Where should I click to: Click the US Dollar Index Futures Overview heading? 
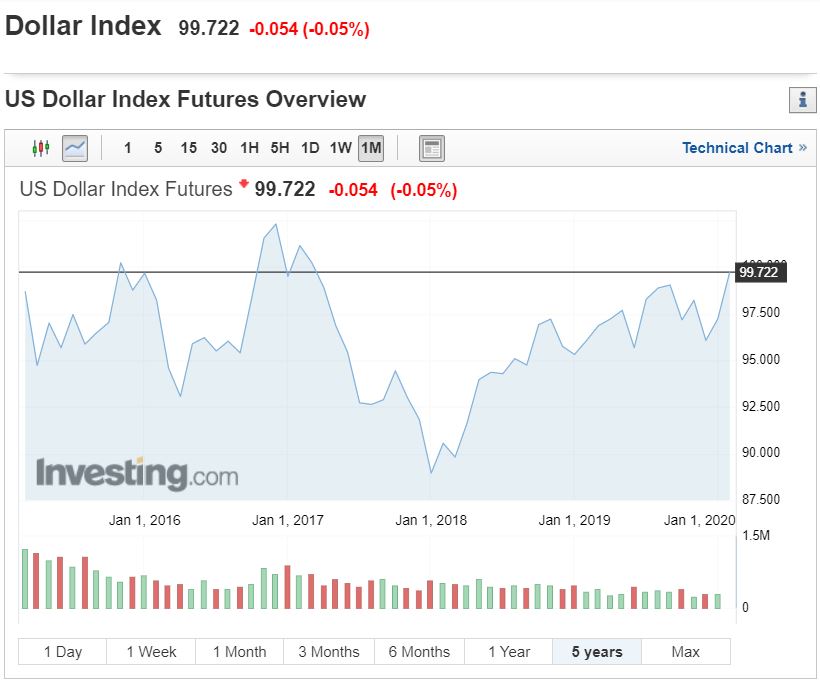pos(186,100)
